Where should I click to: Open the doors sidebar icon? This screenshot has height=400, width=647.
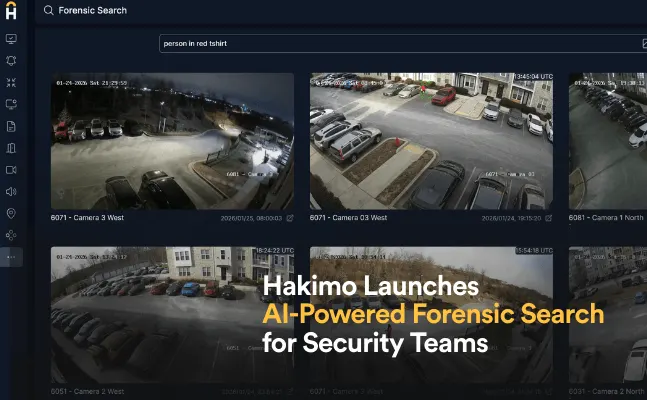point(11,148)
